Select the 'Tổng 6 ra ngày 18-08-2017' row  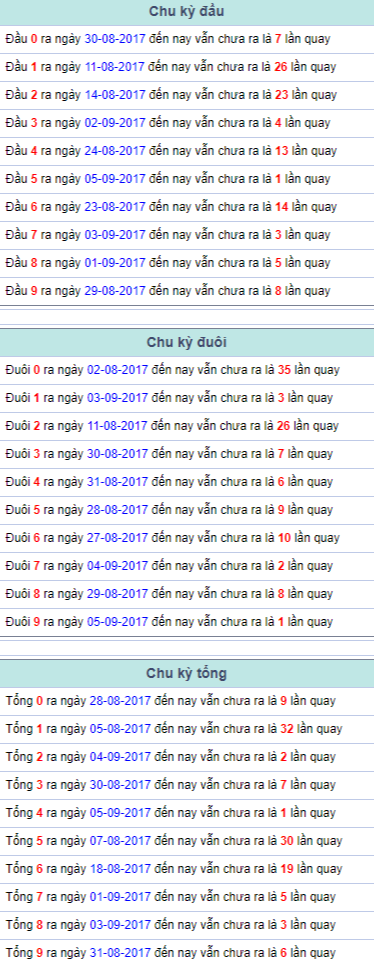187,869
